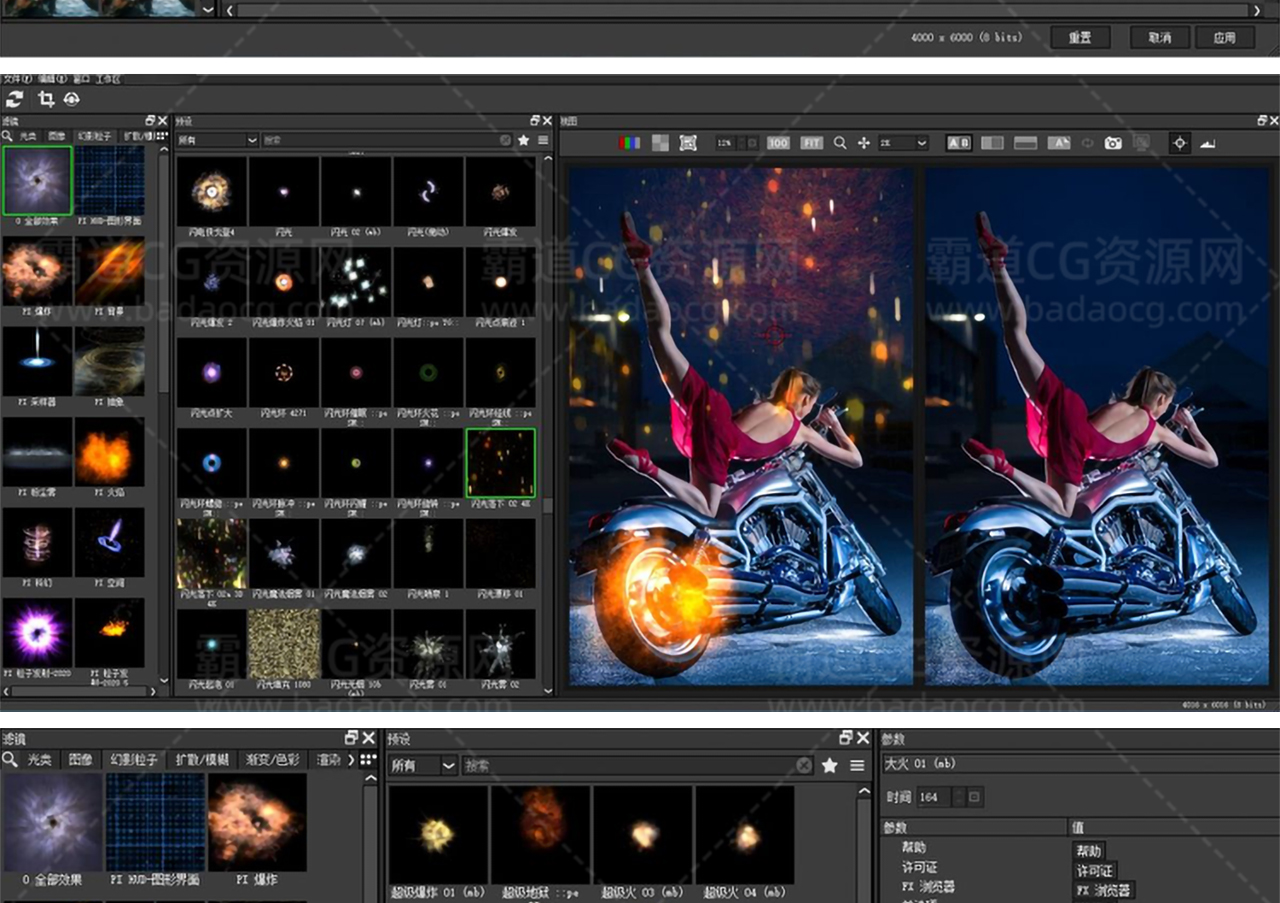
Task: Expand the filter tabs overflow chevron after 渲染
Action: (351, 760)
